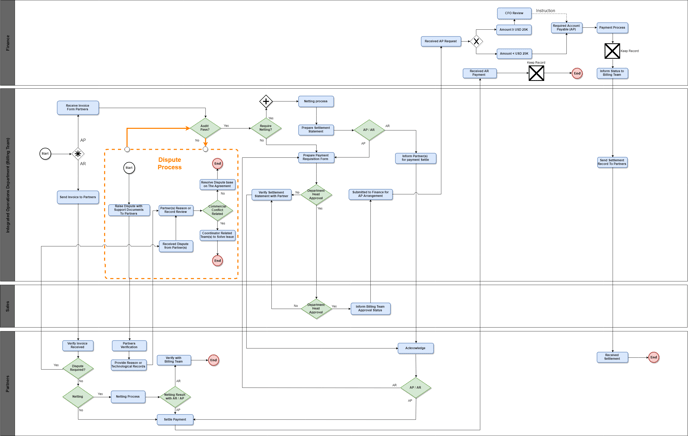Select the Netting diamond in Partners lane
Image resolution: width=688 pixels, height=436 pixels.
click(78, 397)
